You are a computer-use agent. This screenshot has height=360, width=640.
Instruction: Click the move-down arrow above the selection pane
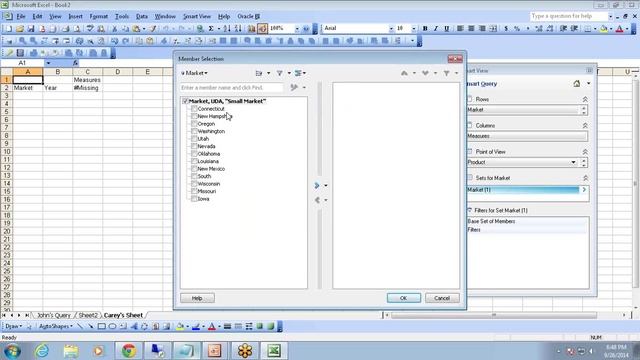click(425, 73)
